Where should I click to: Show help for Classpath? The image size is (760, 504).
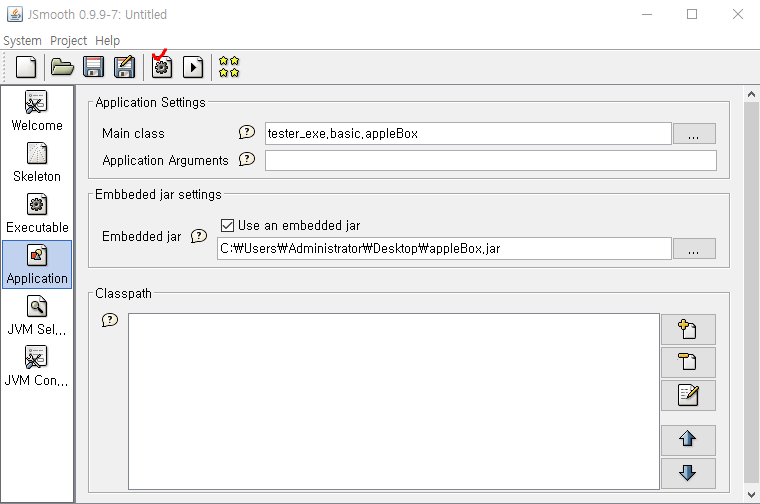click(110, 320)
